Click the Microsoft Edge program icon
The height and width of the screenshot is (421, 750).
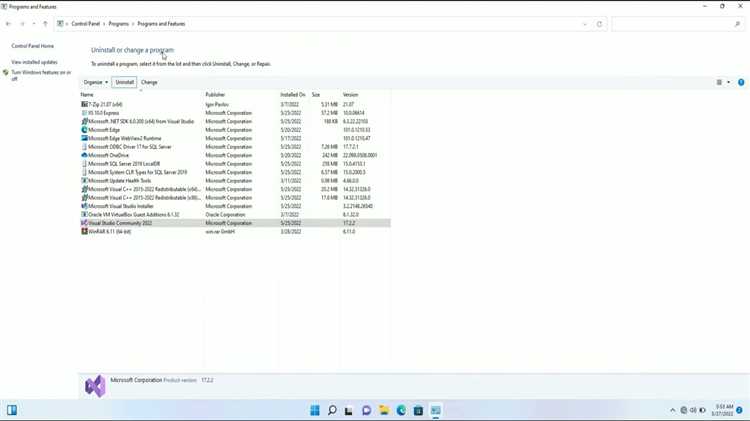pos(84,130)
